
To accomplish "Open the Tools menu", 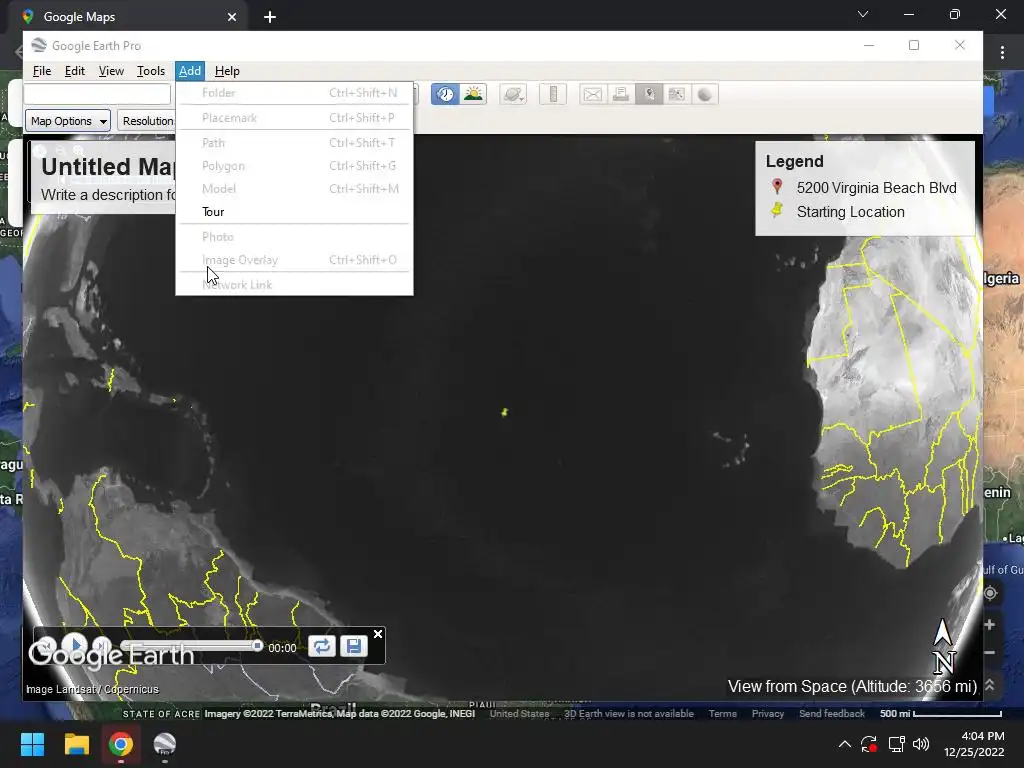I will click(x=151, y=71).
